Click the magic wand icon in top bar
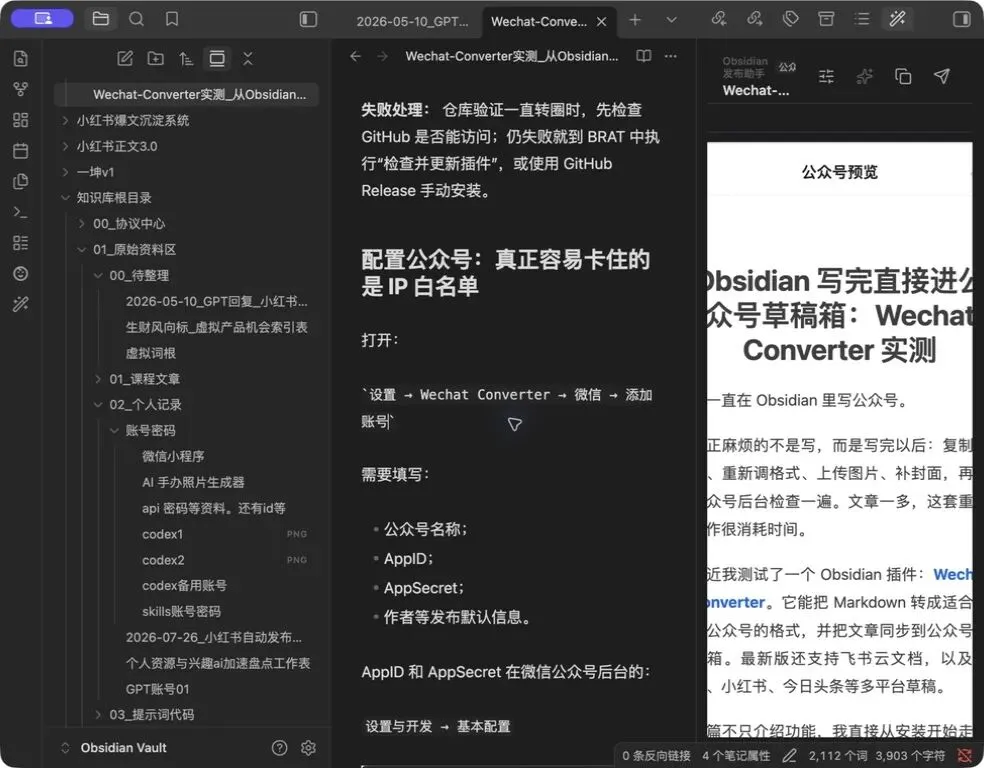The image size is (984, 768). click(x=897, y=19)
